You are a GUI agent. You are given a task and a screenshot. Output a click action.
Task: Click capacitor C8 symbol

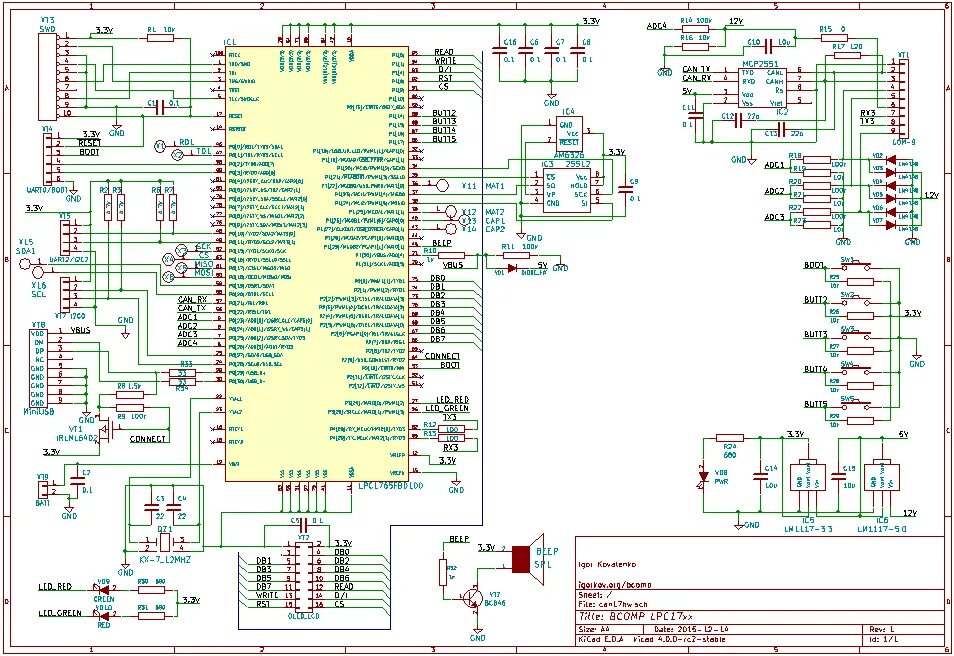click(x=577, y=51)
